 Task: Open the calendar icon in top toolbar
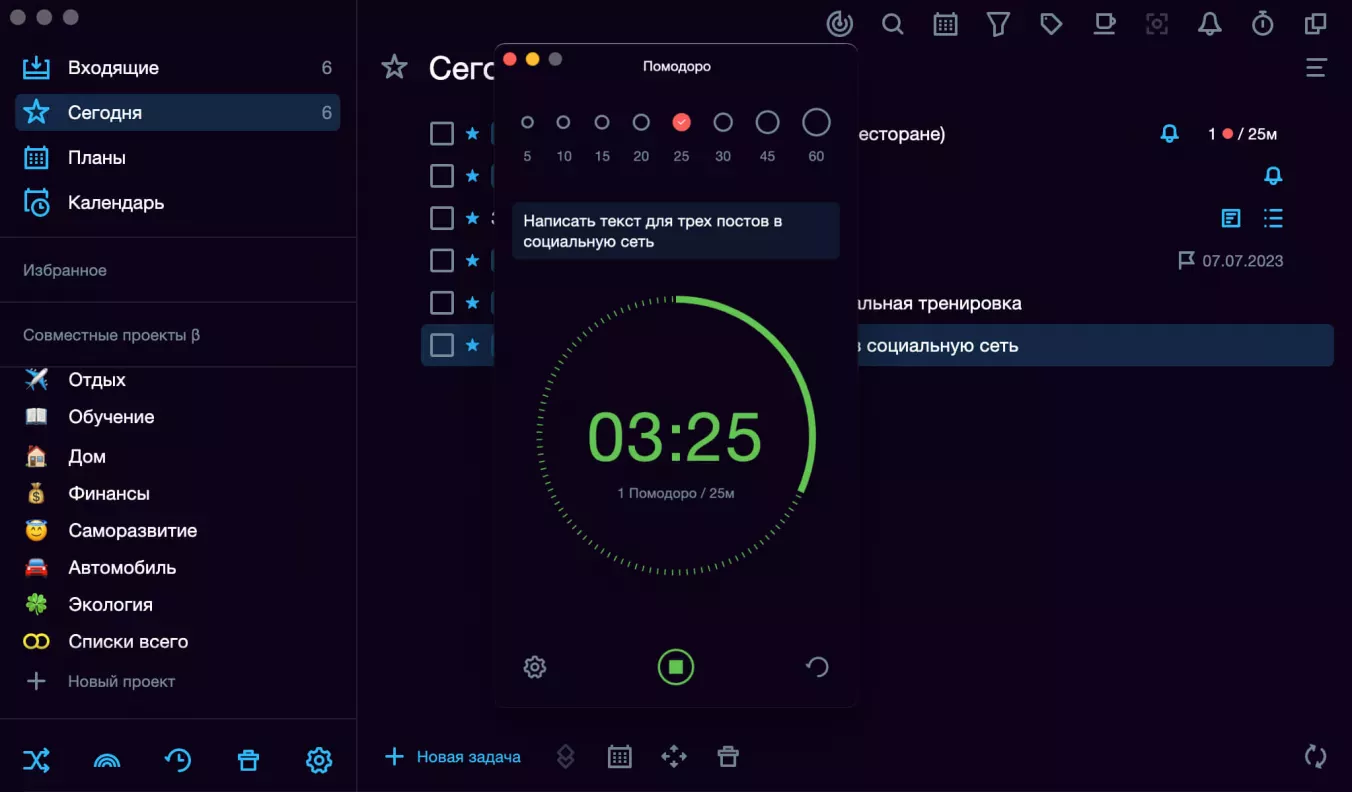click(x=945, y=24)
